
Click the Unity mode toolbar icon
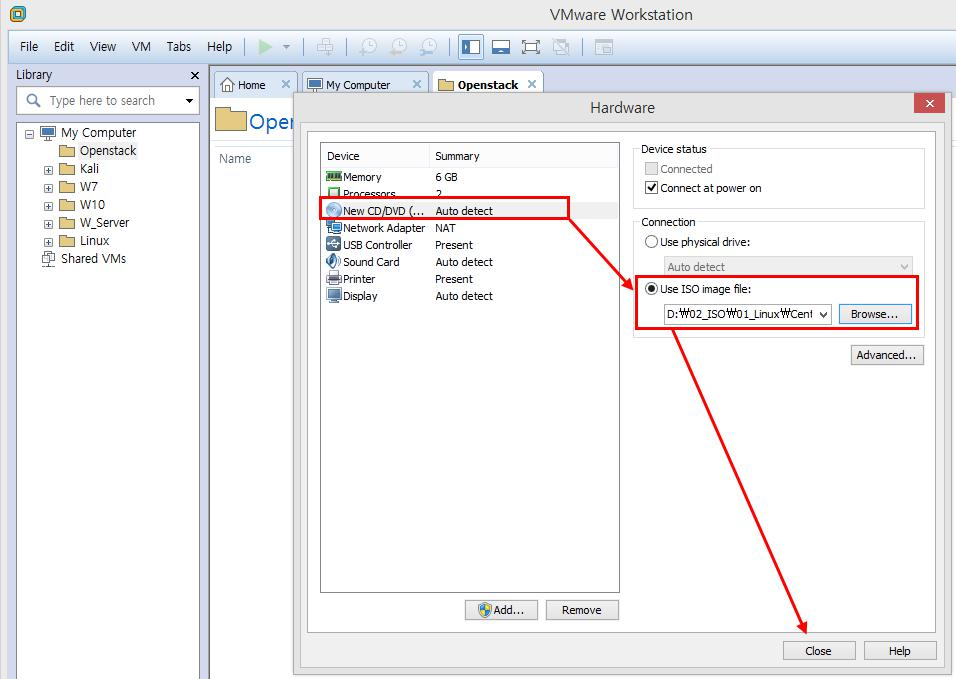[561, 47]
